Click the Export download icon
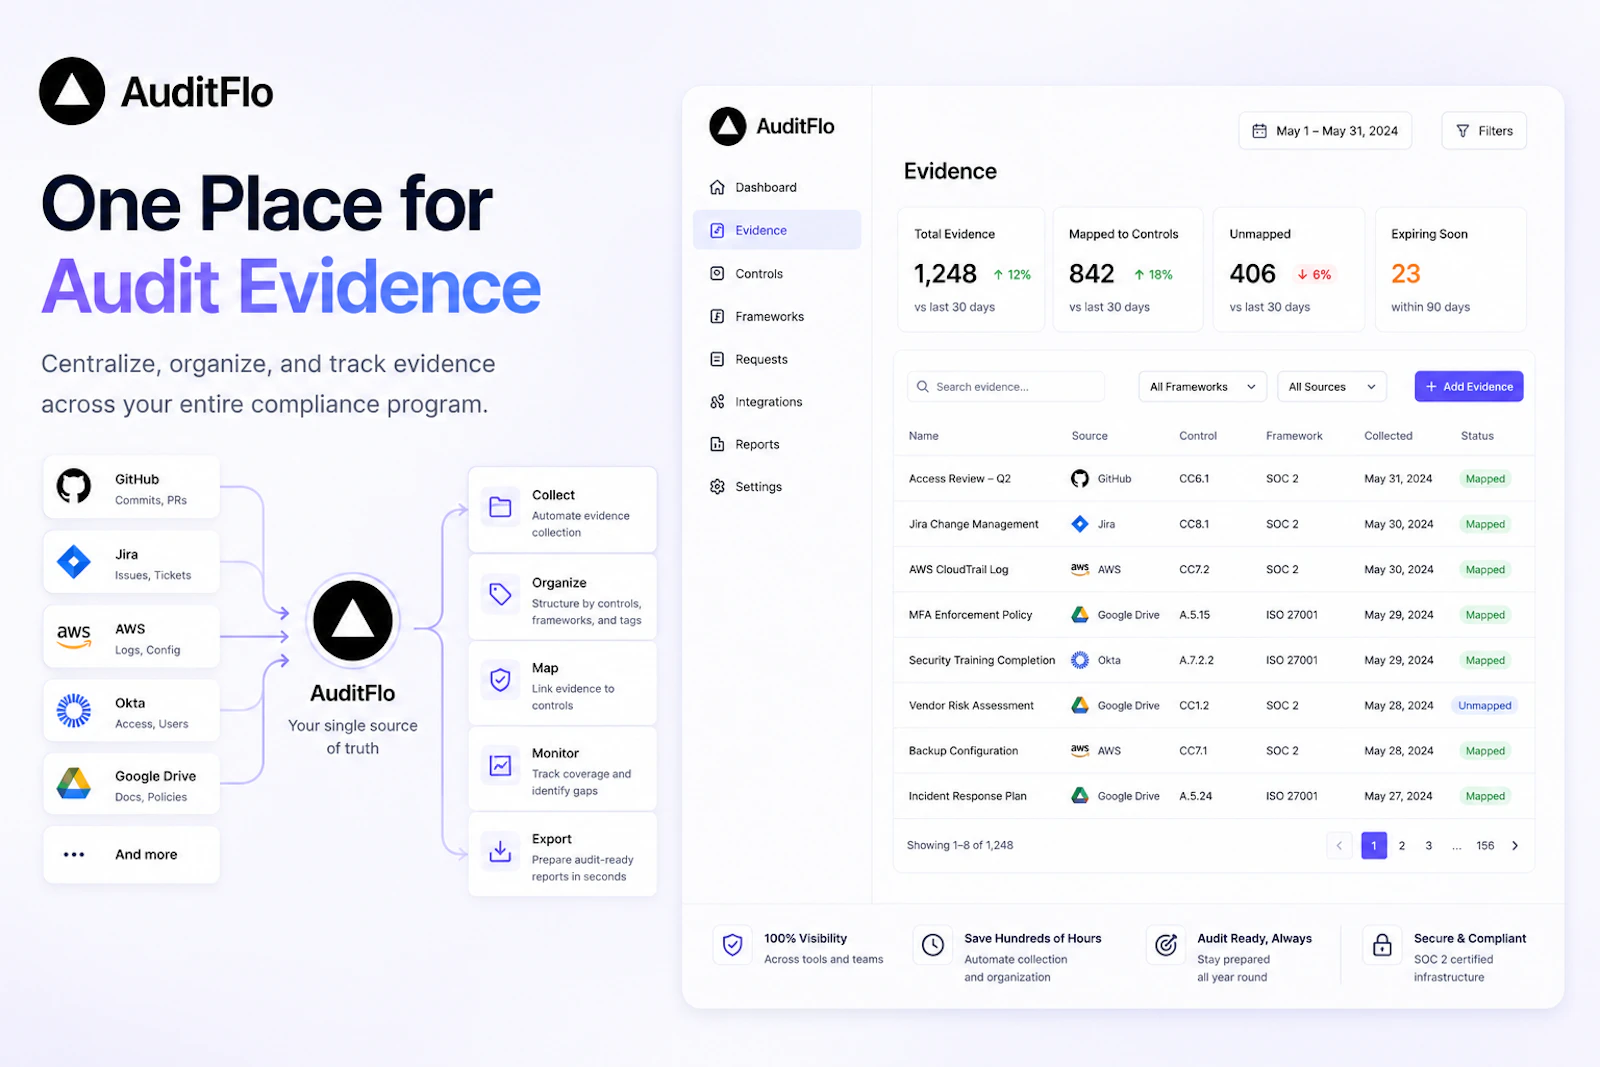1600x1067 pixels. pos(500,851)
